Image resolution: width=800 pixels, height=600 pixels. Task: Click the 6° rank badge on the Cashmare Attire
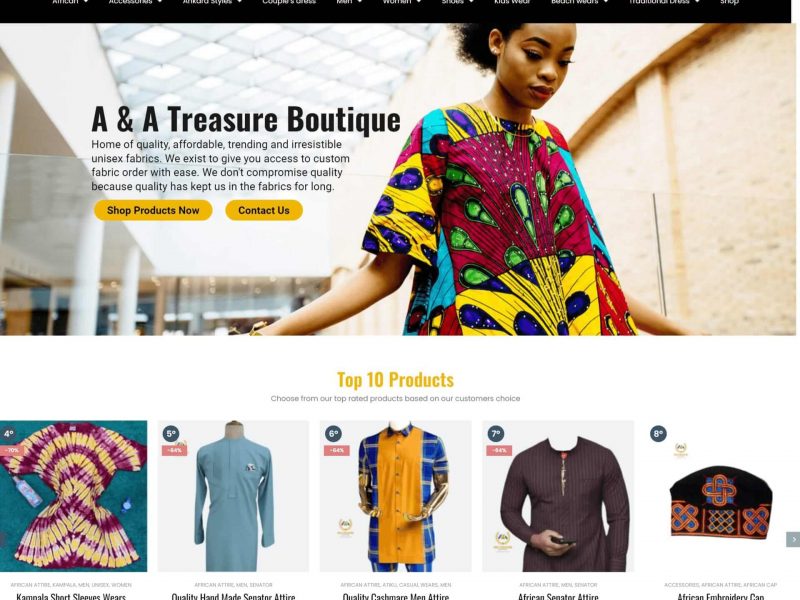[x=333, y=434]
